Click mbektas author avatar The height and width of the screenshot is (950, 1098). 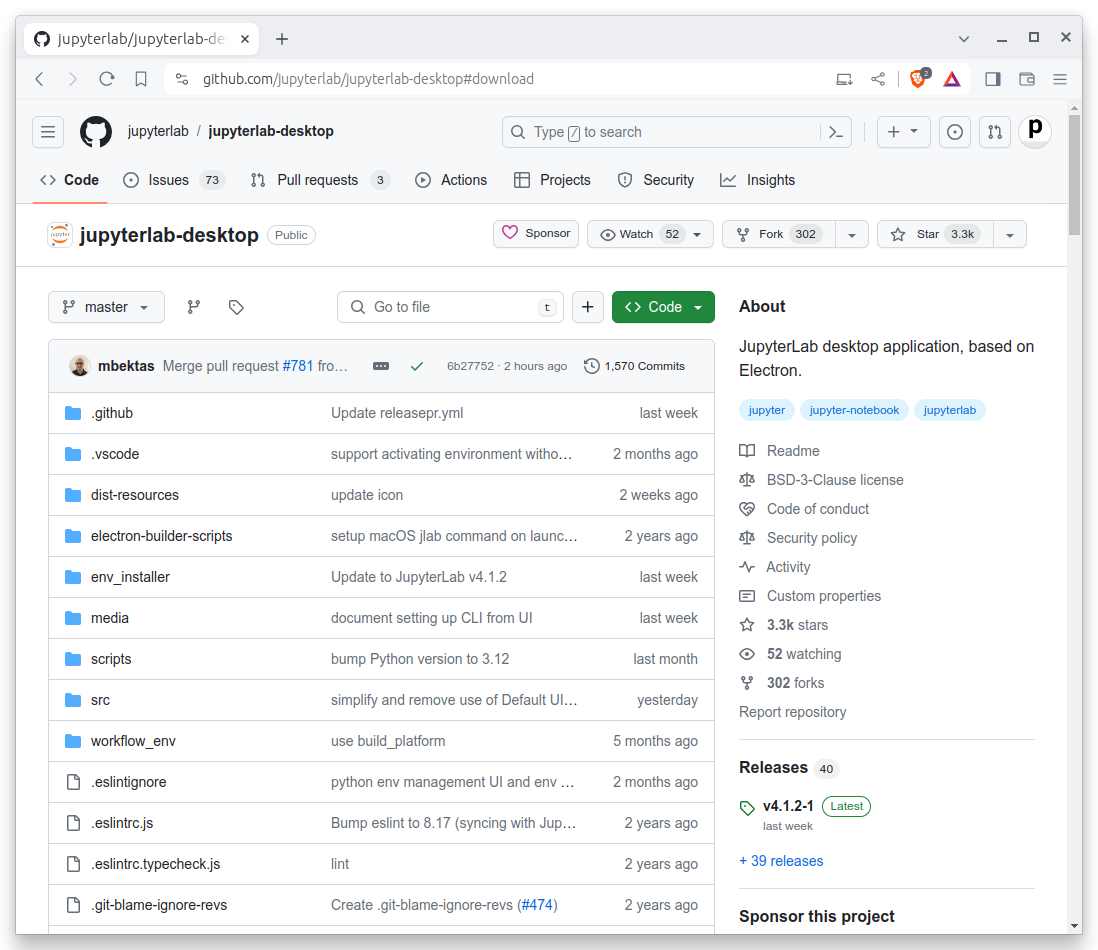80,365
